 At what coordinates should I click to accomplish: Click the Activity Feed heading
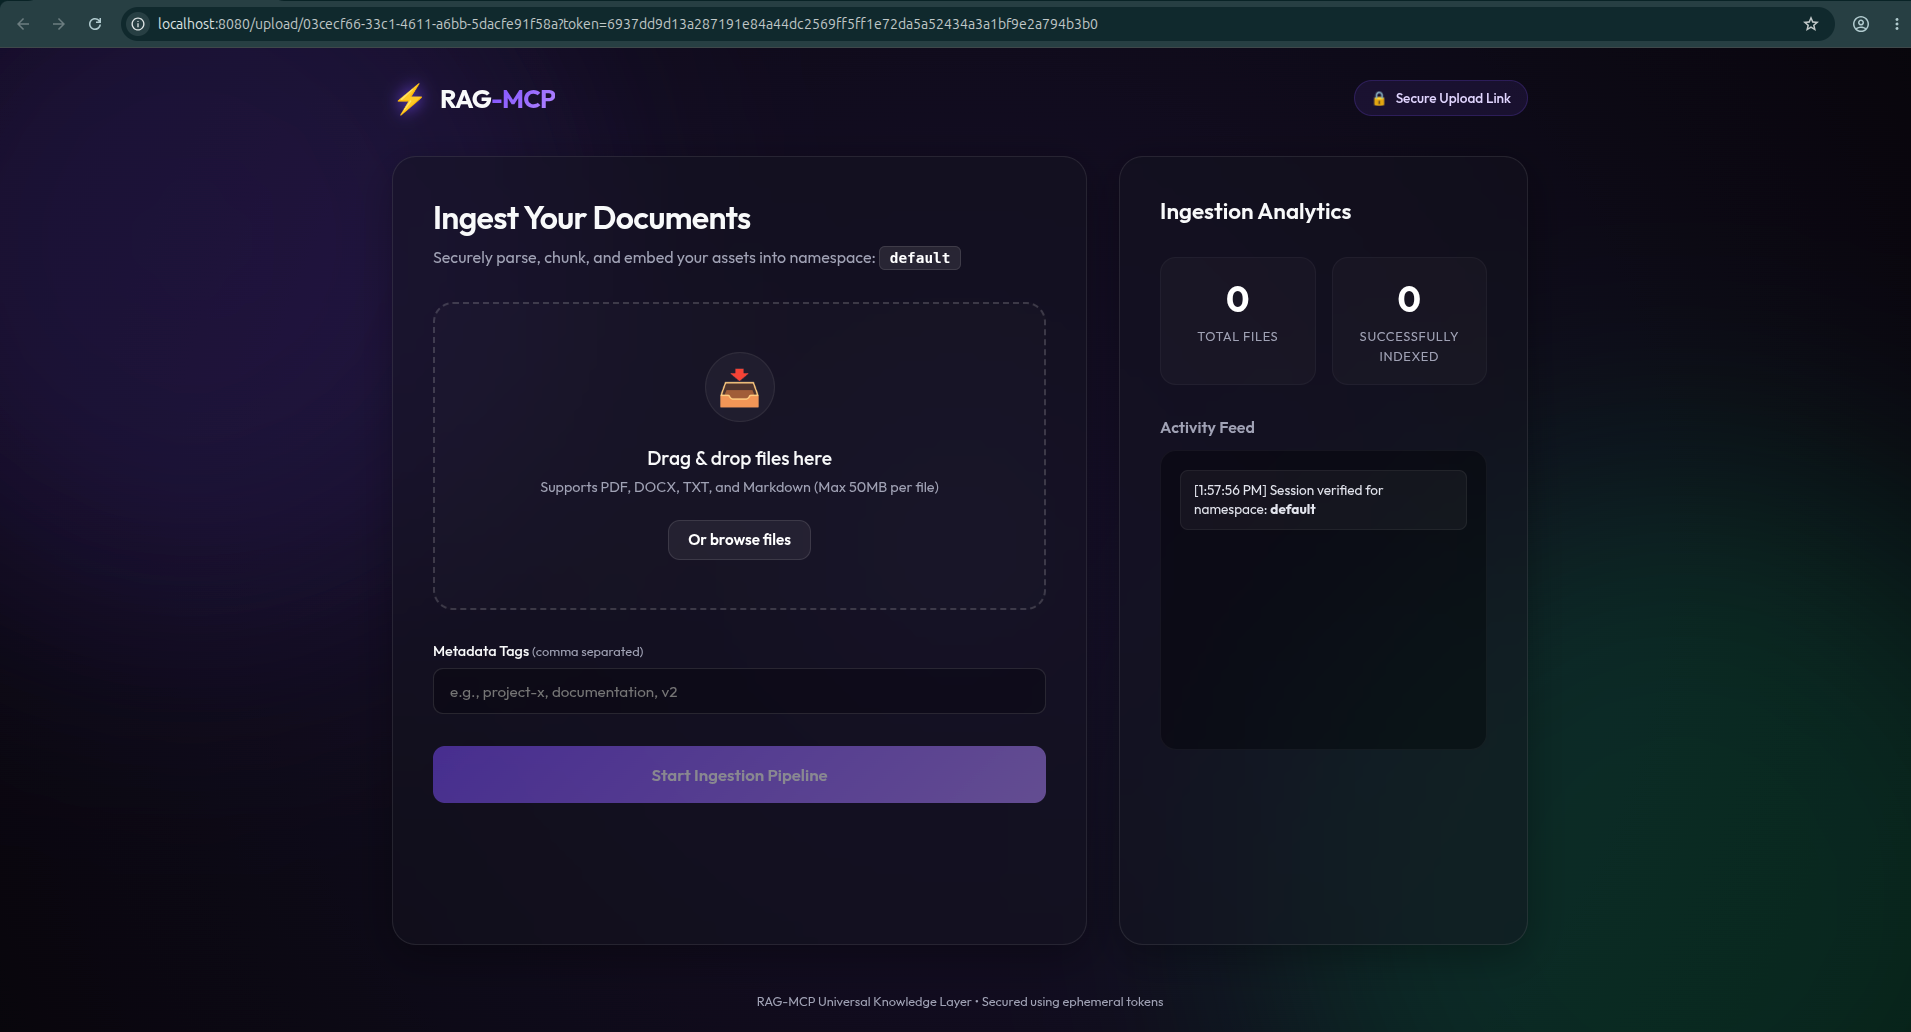[1207, 428]
